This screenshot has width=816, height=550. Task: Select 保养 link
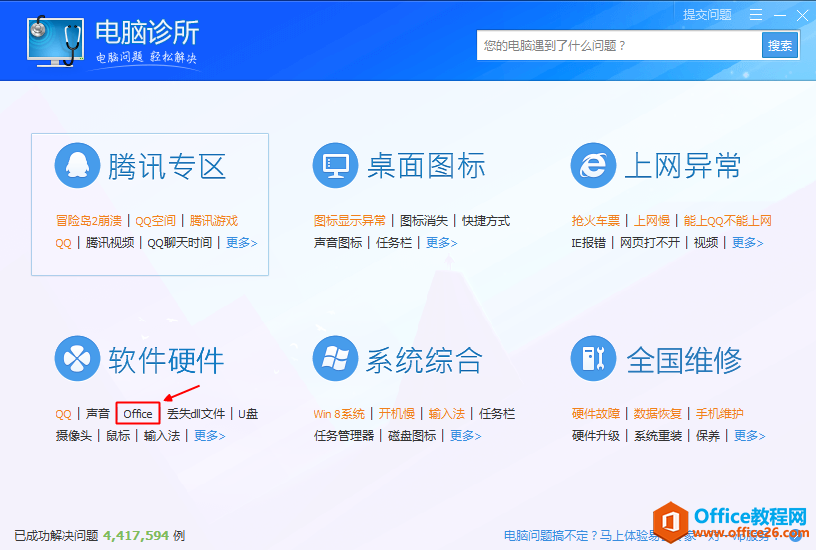[708, 436]
